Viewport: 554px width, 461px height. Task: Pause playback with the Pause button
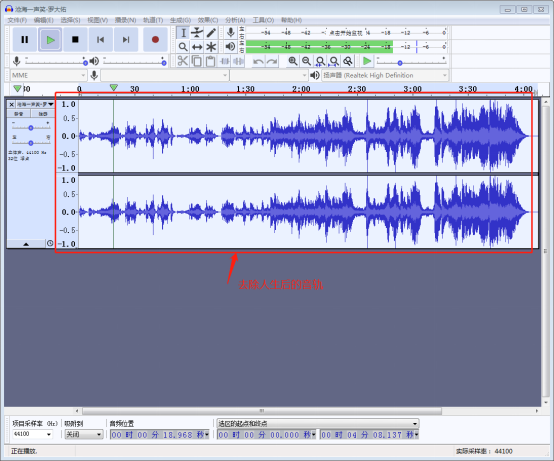click(x=24, y=40)
